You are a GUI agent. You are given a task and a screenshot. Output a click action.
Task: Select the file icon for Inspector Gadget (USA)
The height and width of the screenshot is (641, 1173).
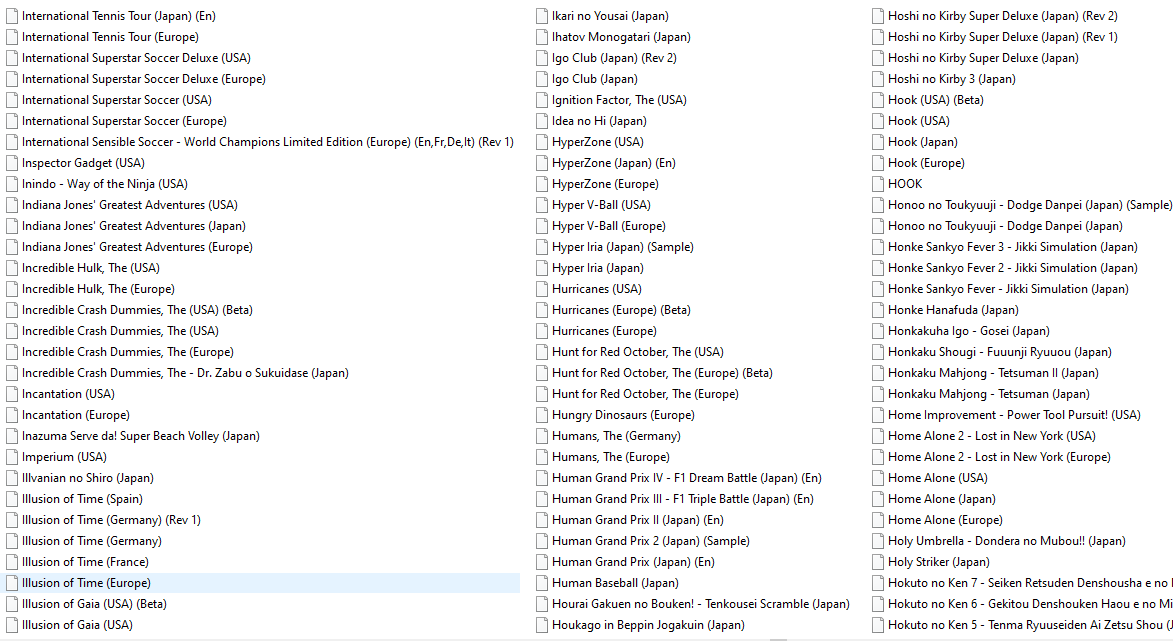[12, 163]
